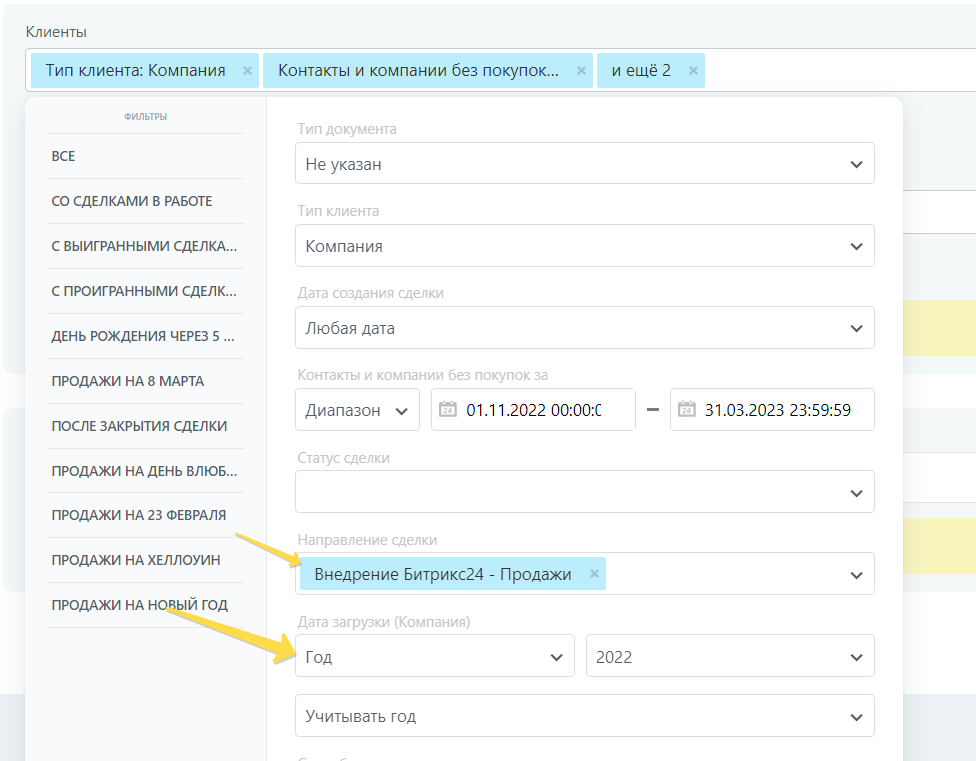Screen dimensions: 976x761
Task: Open the 'Диапазон' period type dropdown
Action: click(x=357, y=410)
